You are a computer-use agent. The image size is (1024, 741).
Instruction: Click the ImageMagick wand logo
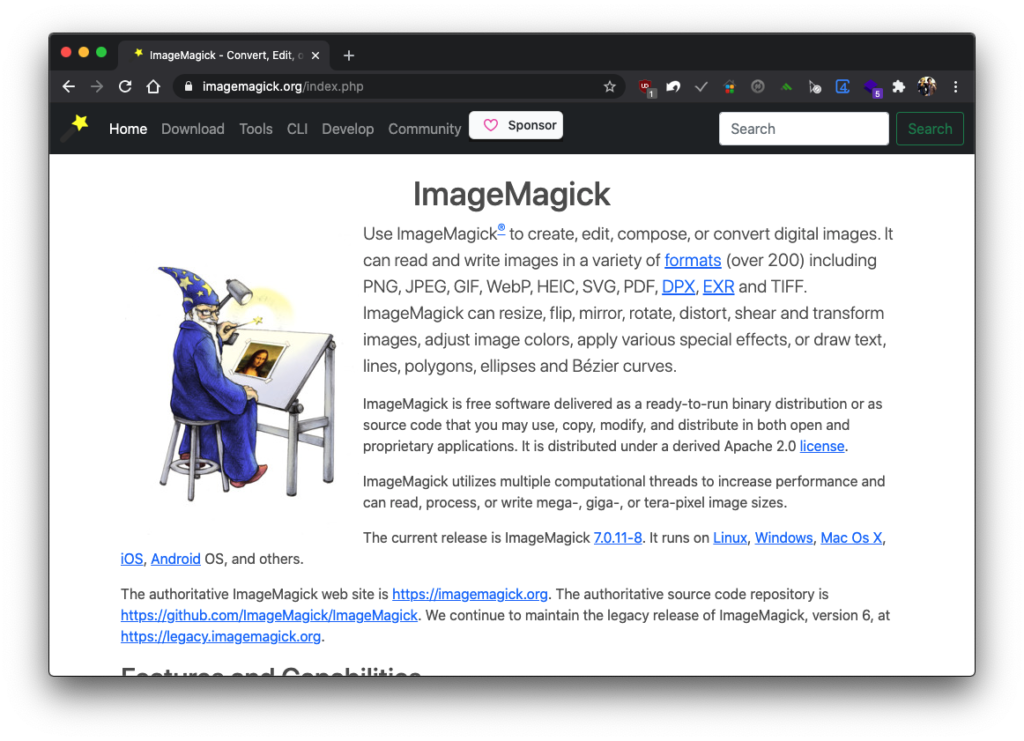[x=76, y=127]
